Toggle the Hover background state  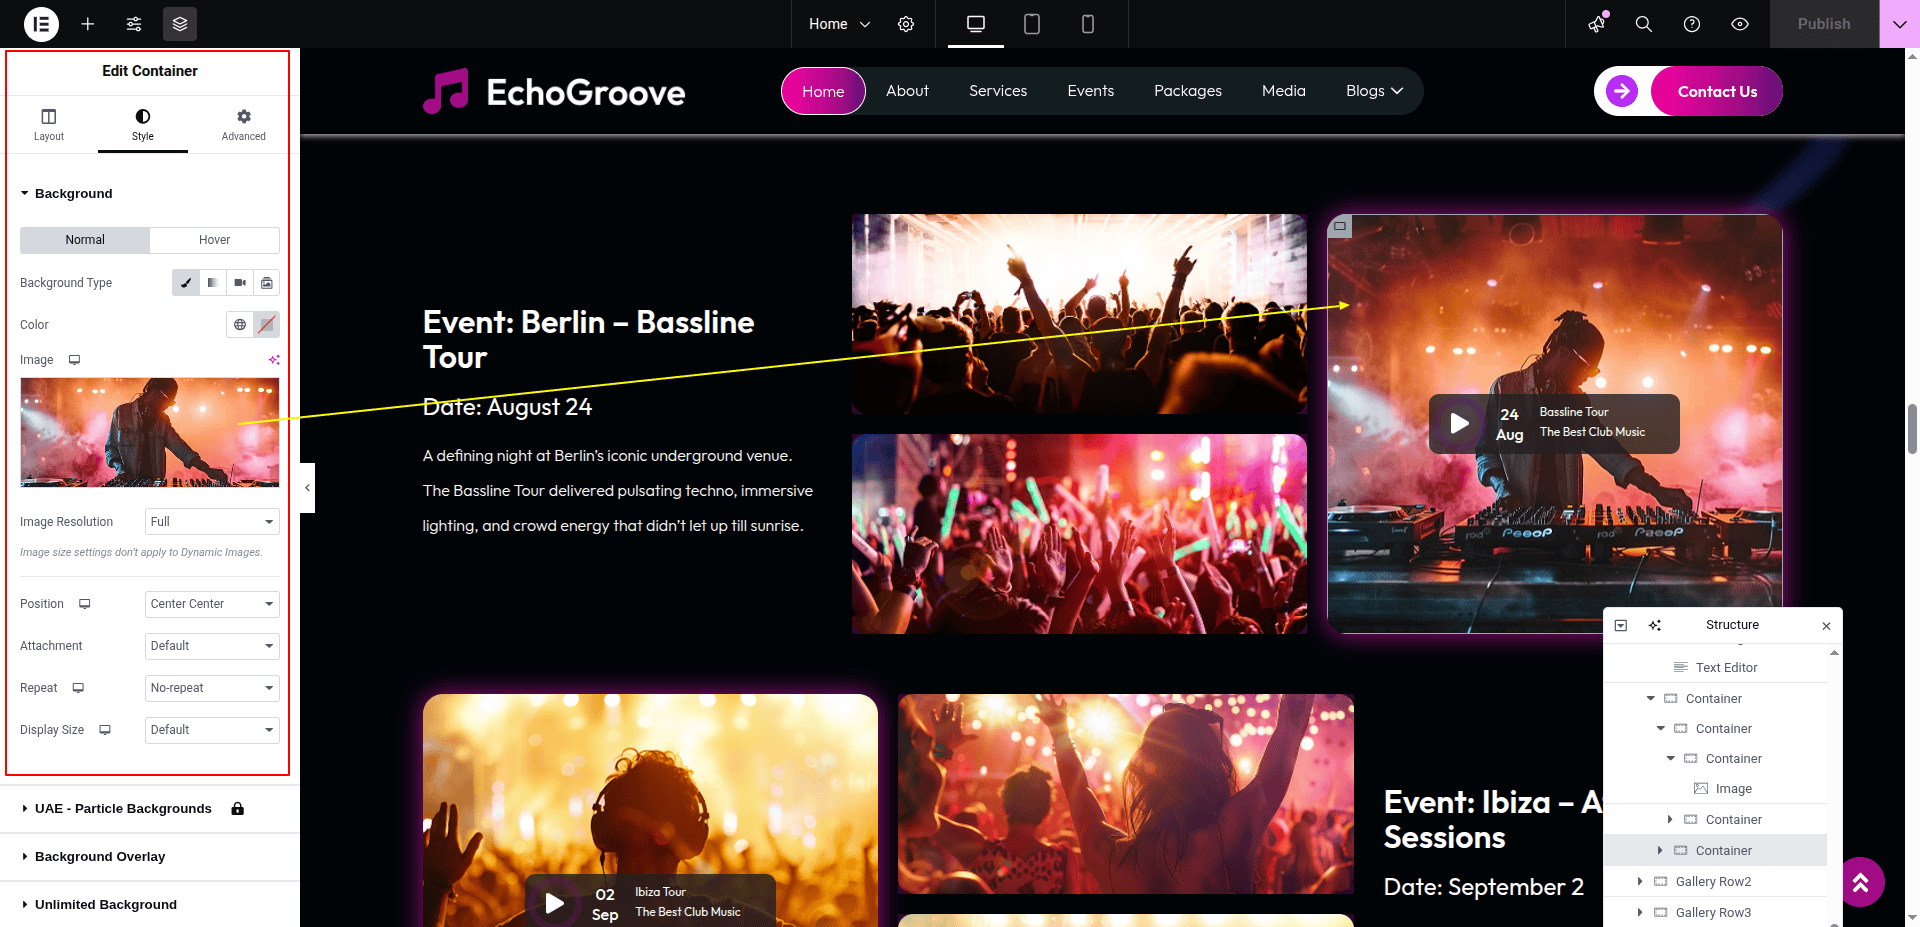point(214,240)
